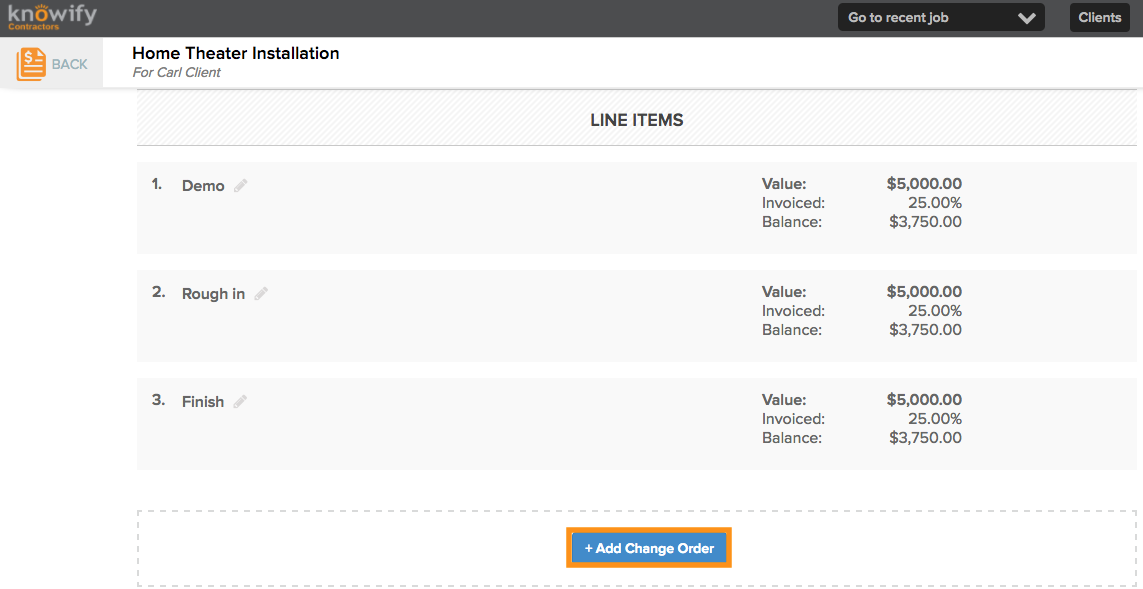1143x589 pixels.
Task: Open the Clients page
Action: point(1100,17)
